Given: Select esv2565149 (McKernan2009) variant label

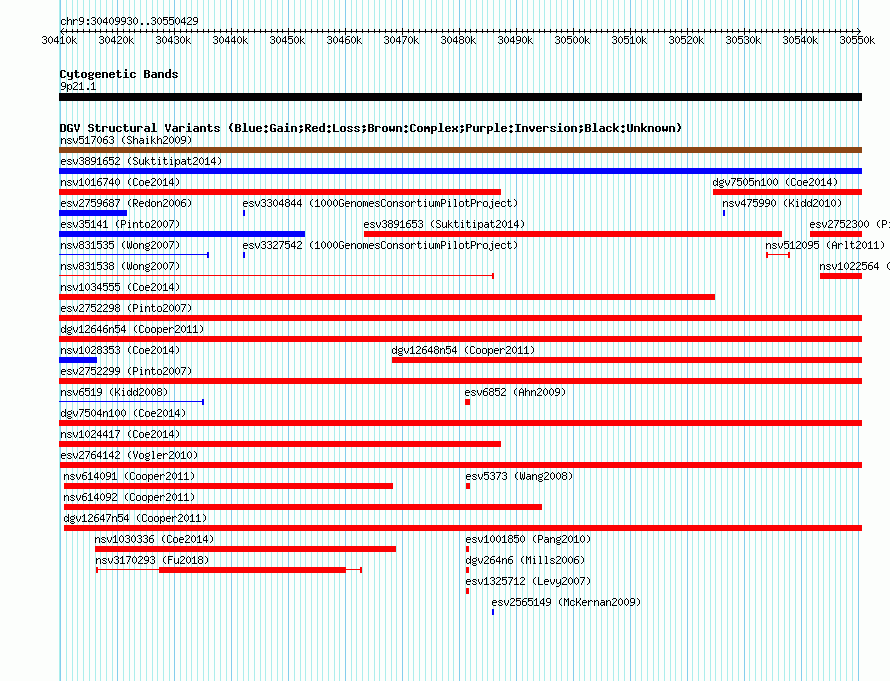Looking at the screenshot, I should (566, 602).
